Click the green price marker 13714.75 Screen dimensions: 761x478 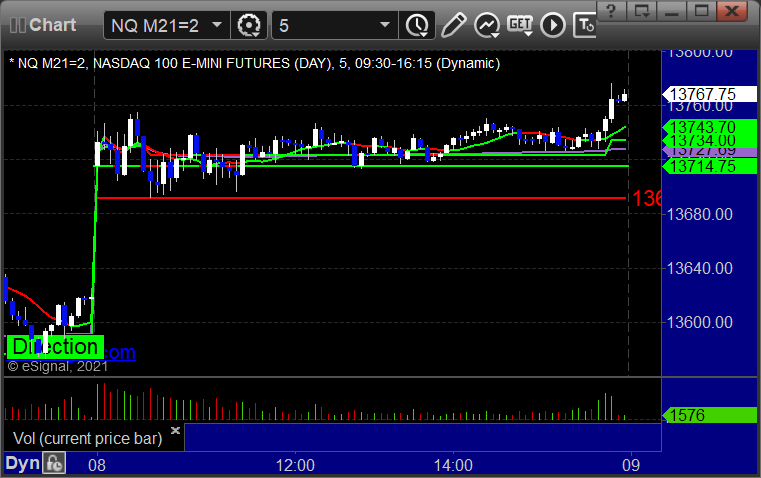coord(709,166)
